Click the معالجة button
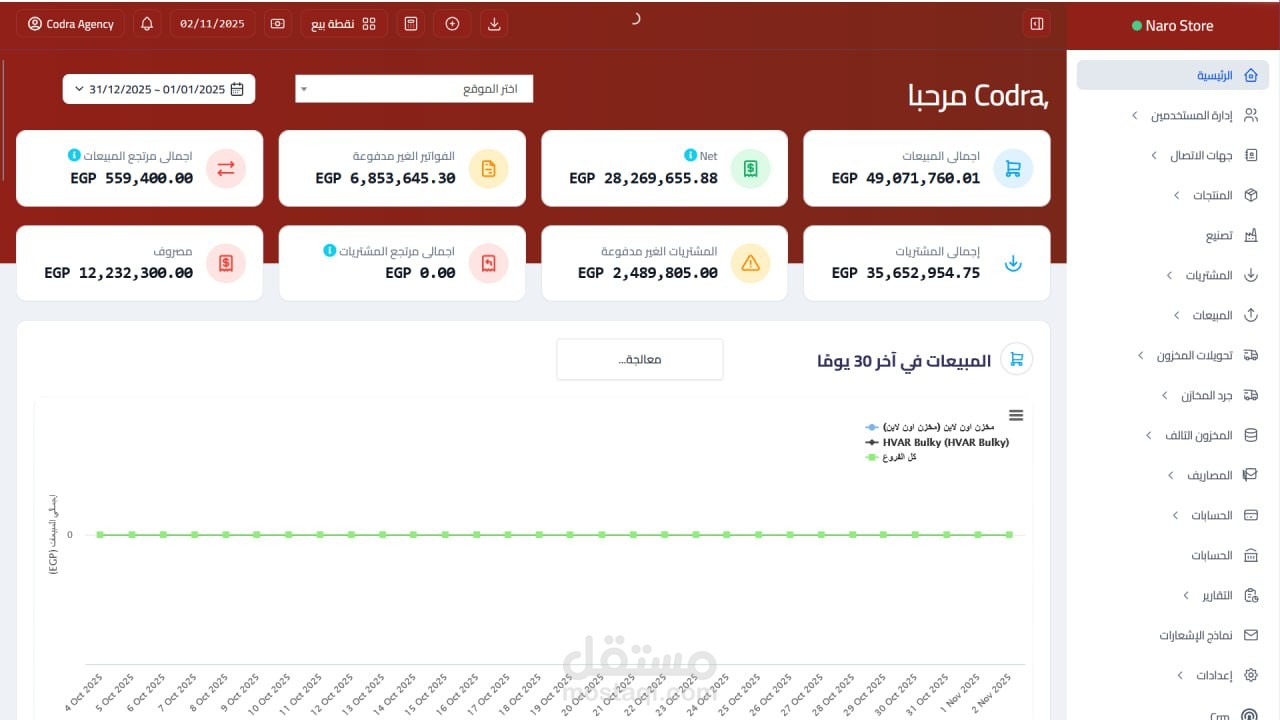1280x720 pixels. [x=639, y=358]
